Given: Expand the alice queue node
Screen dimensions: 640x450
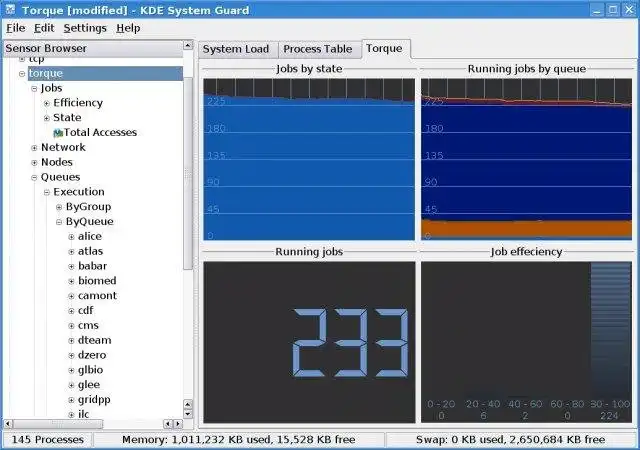Looking at the screenshot, I should 71,237.
